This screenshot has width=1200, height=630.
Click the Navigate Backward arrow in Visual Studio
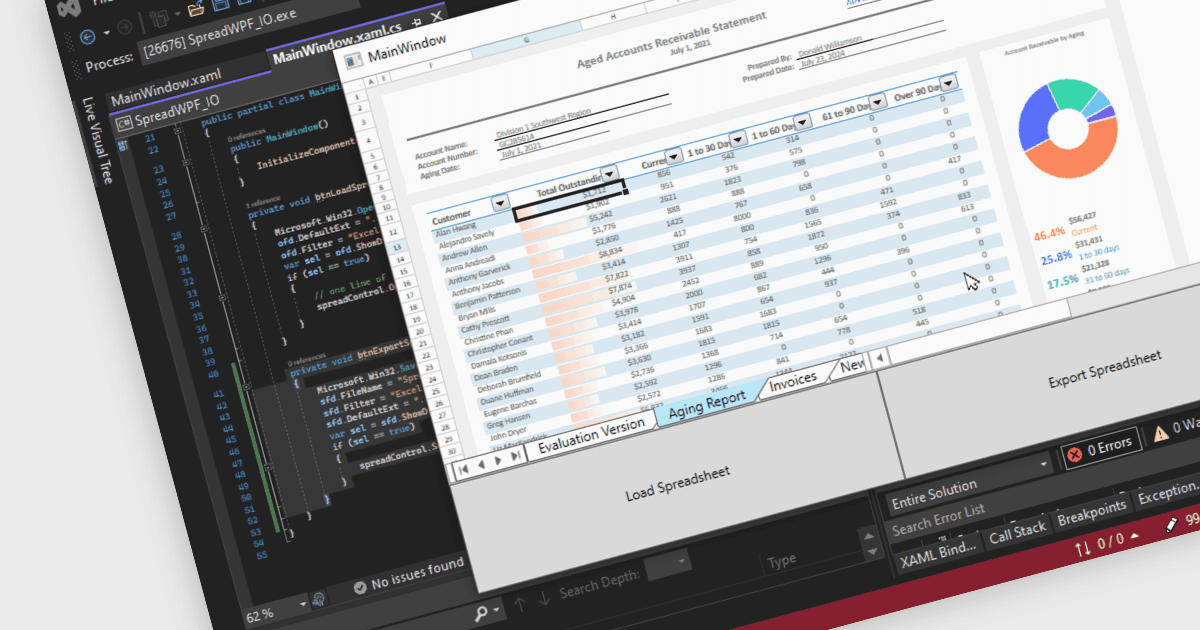(x=88, y=36)
